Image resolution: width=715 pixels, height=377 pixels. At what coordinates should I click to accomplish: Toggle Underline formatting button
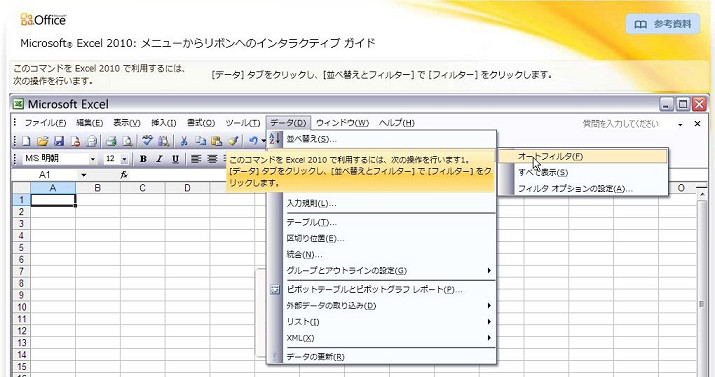pyautogui.click(x=175, y=159)
